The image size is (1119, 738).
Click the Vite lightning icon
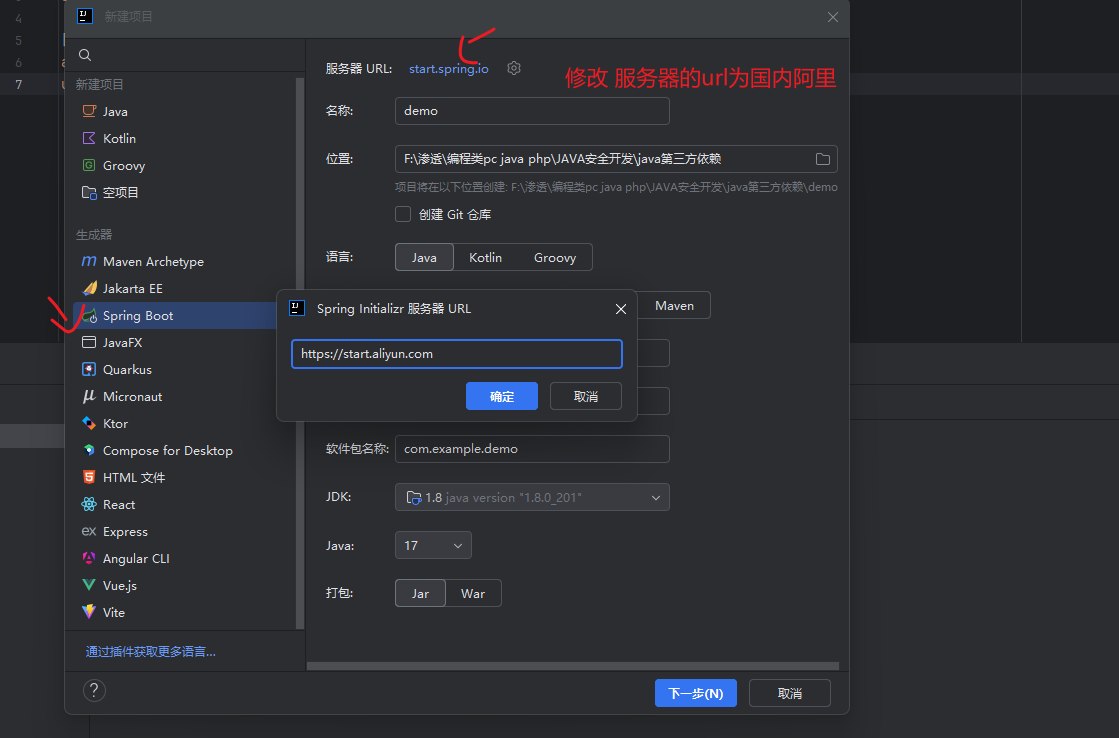click(89, 612)
